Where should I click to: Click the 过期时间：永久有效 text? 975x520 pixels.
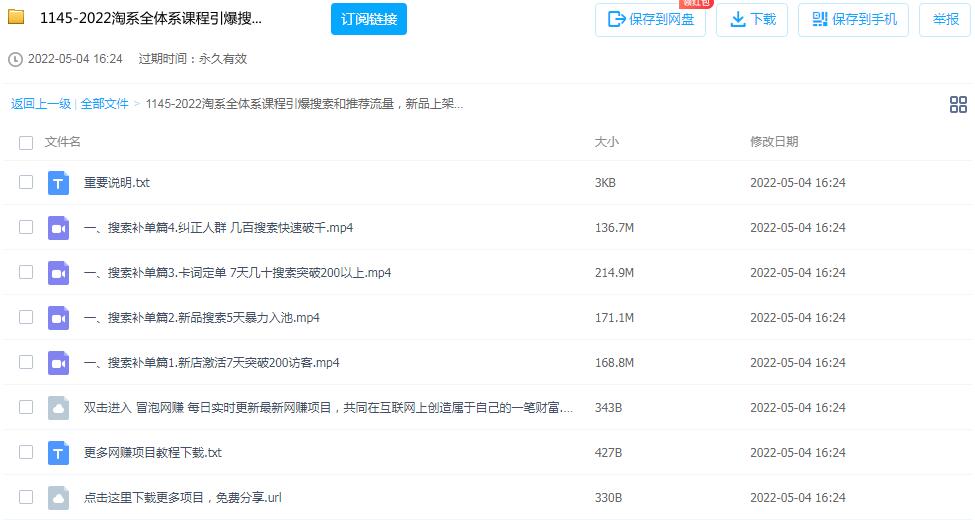pyautogui.click(x=193, y=59)
